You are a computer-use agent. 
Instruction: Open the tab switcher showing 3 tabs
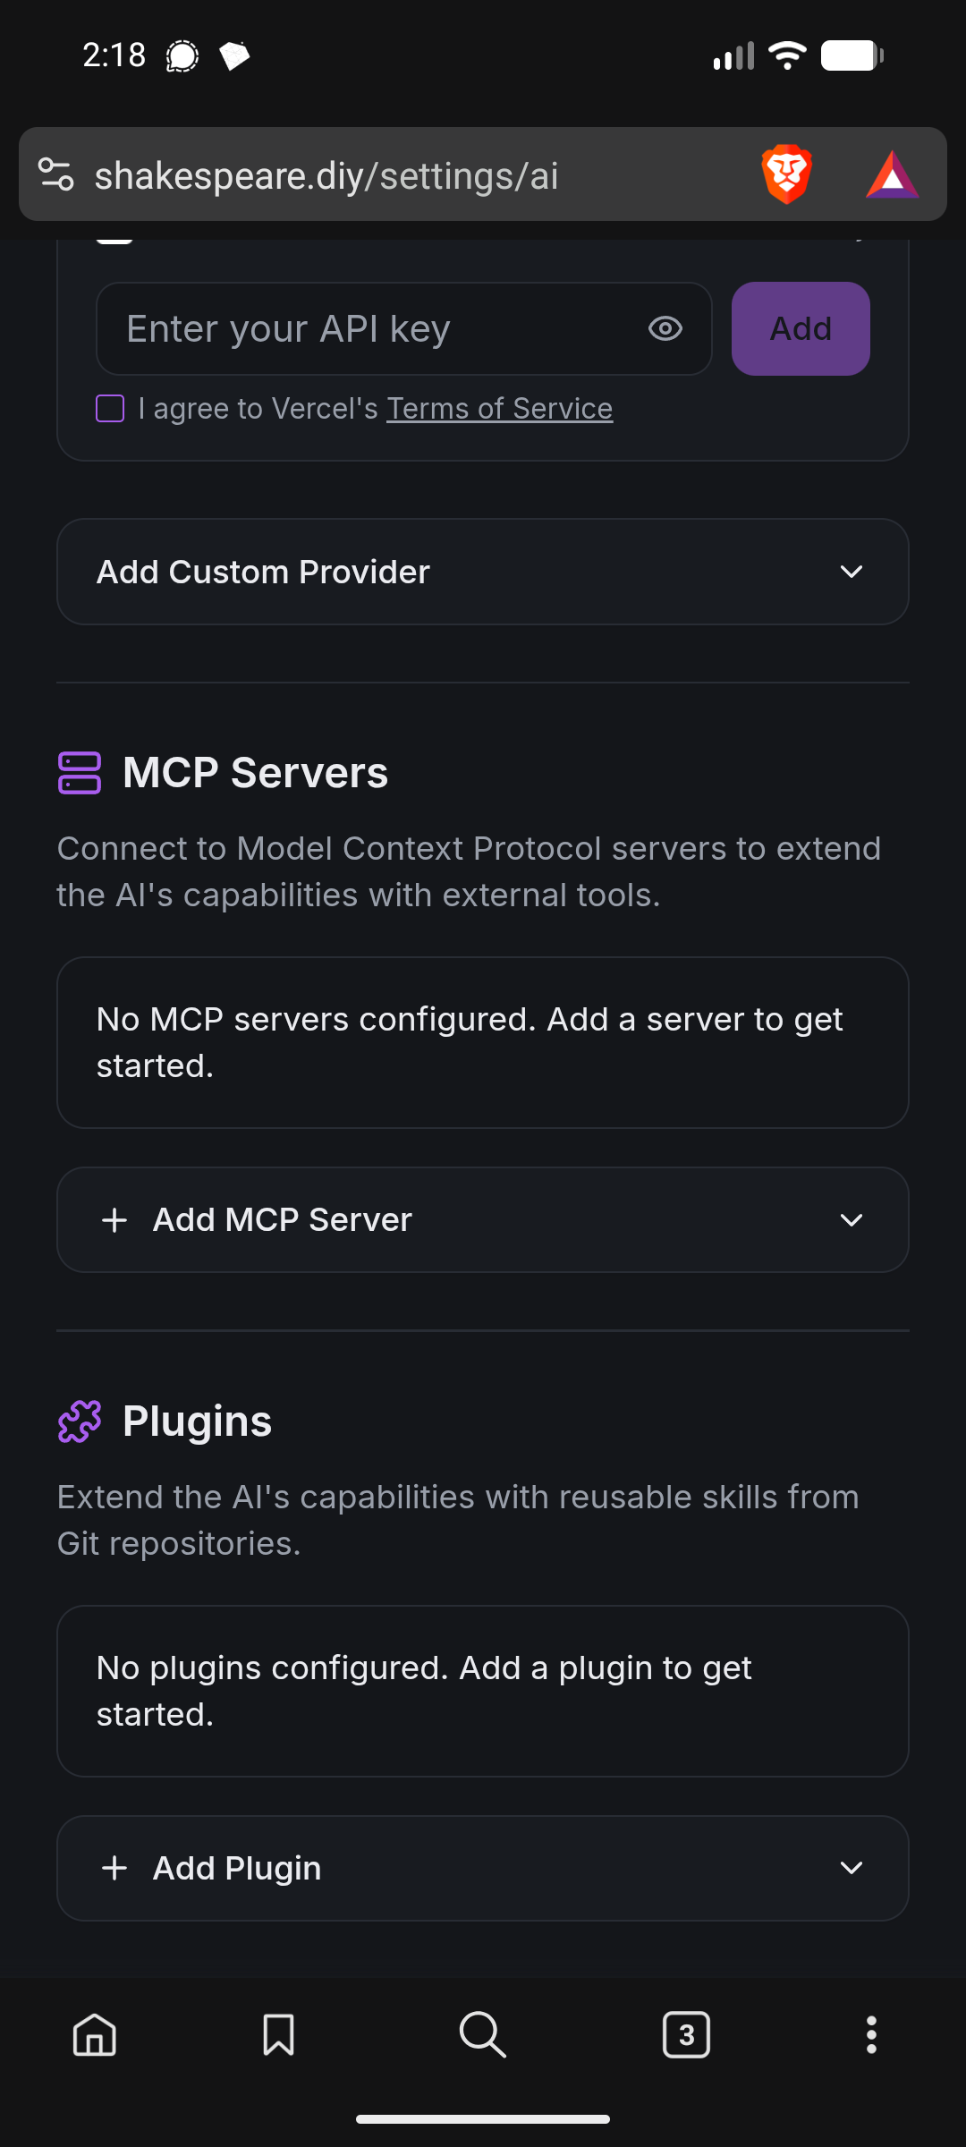(686, 2034)
